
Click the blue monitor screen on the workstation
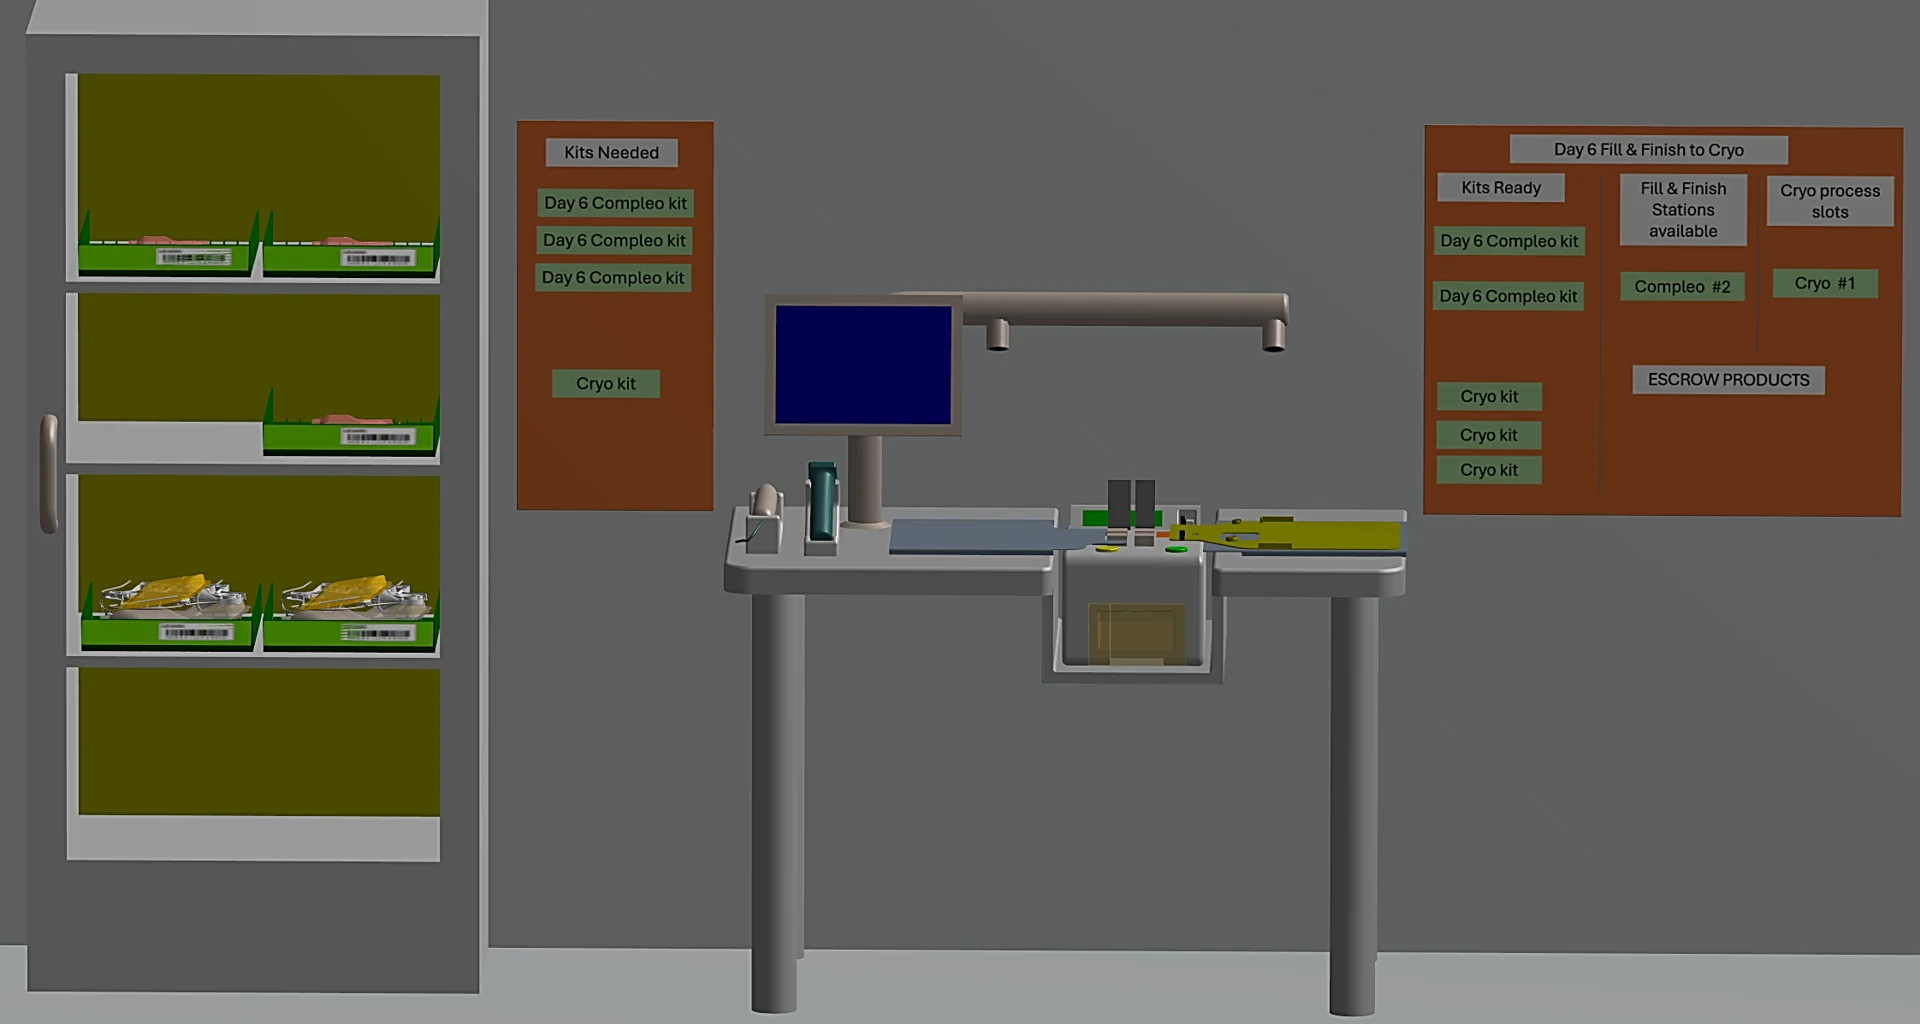[863, 365]
